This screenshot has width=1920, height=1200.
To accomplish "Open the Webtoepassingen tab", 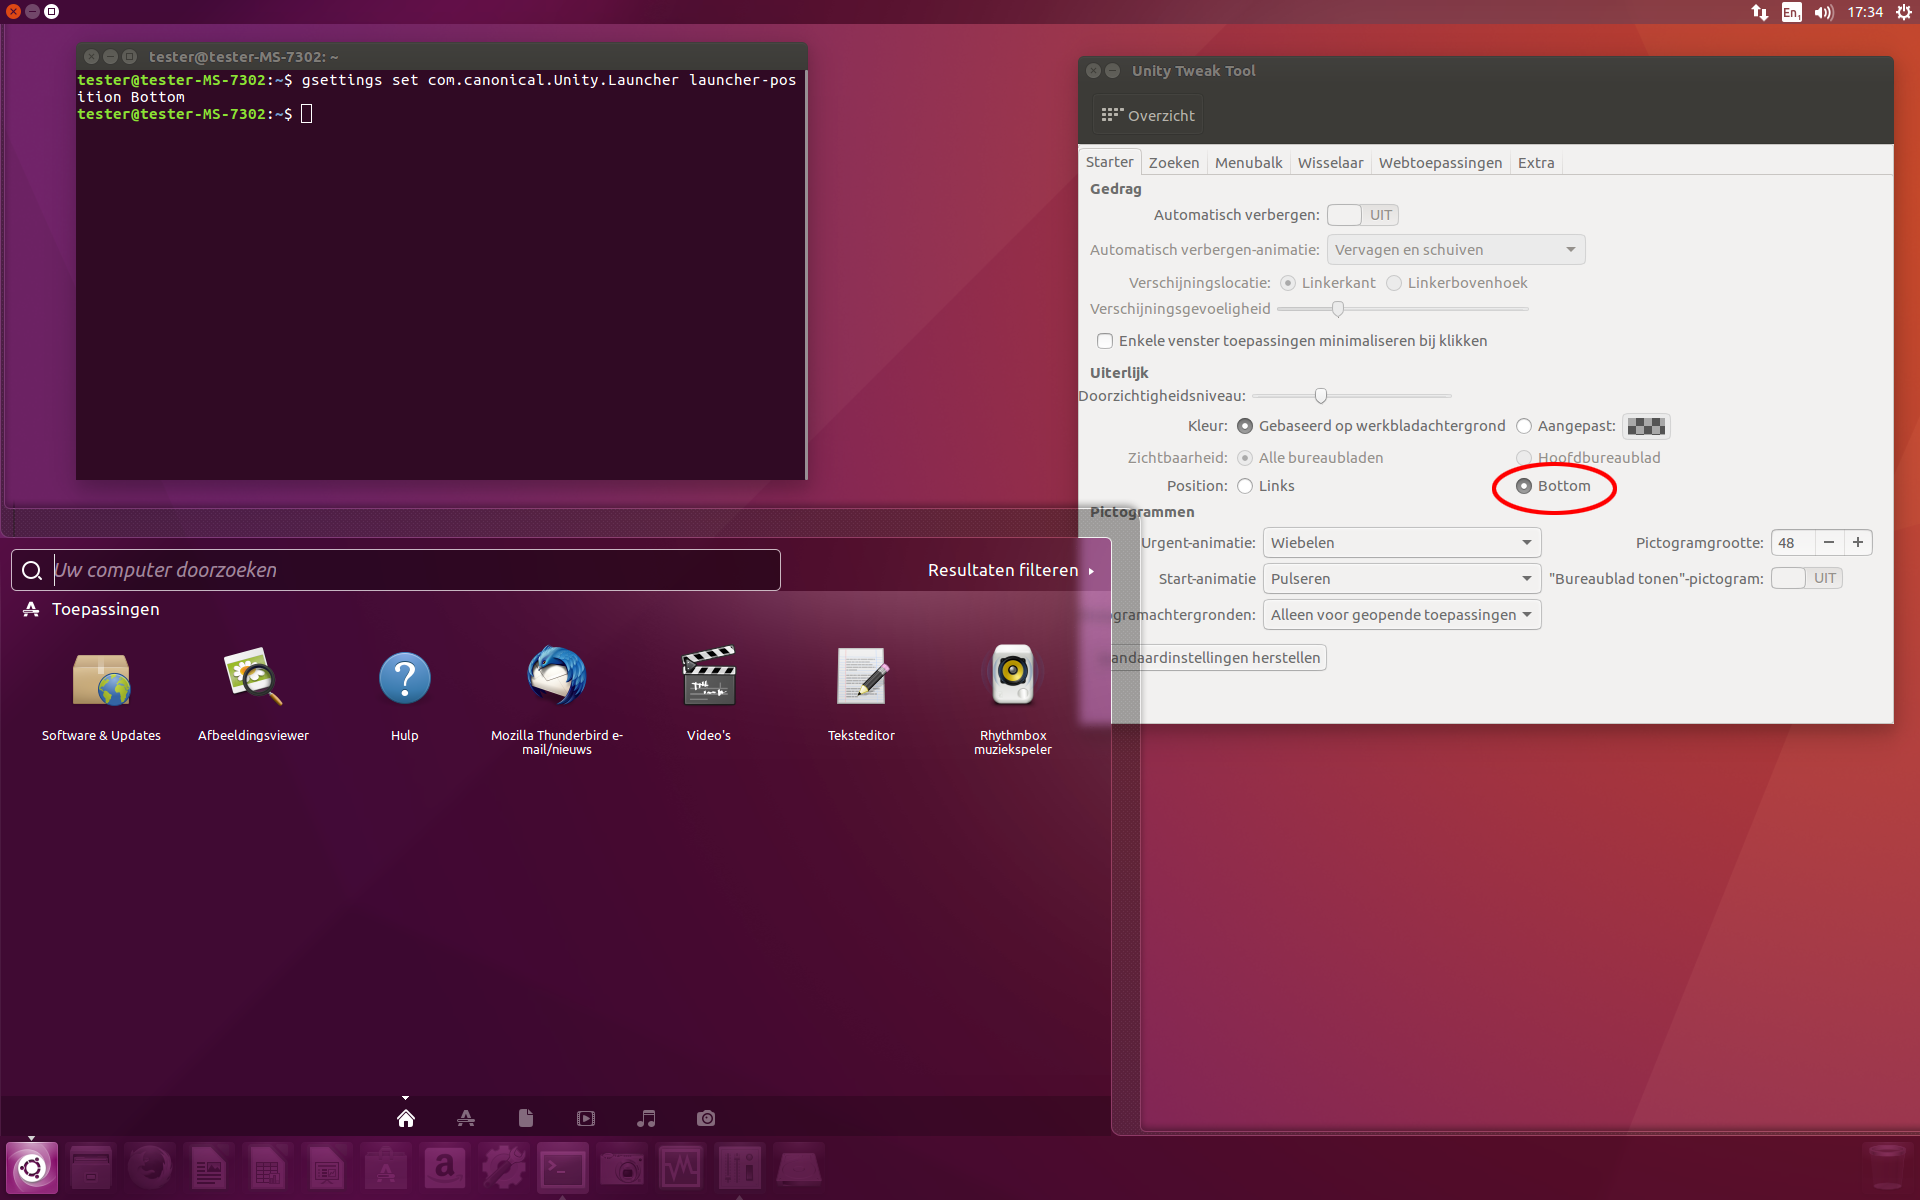I will point(1439,163).
